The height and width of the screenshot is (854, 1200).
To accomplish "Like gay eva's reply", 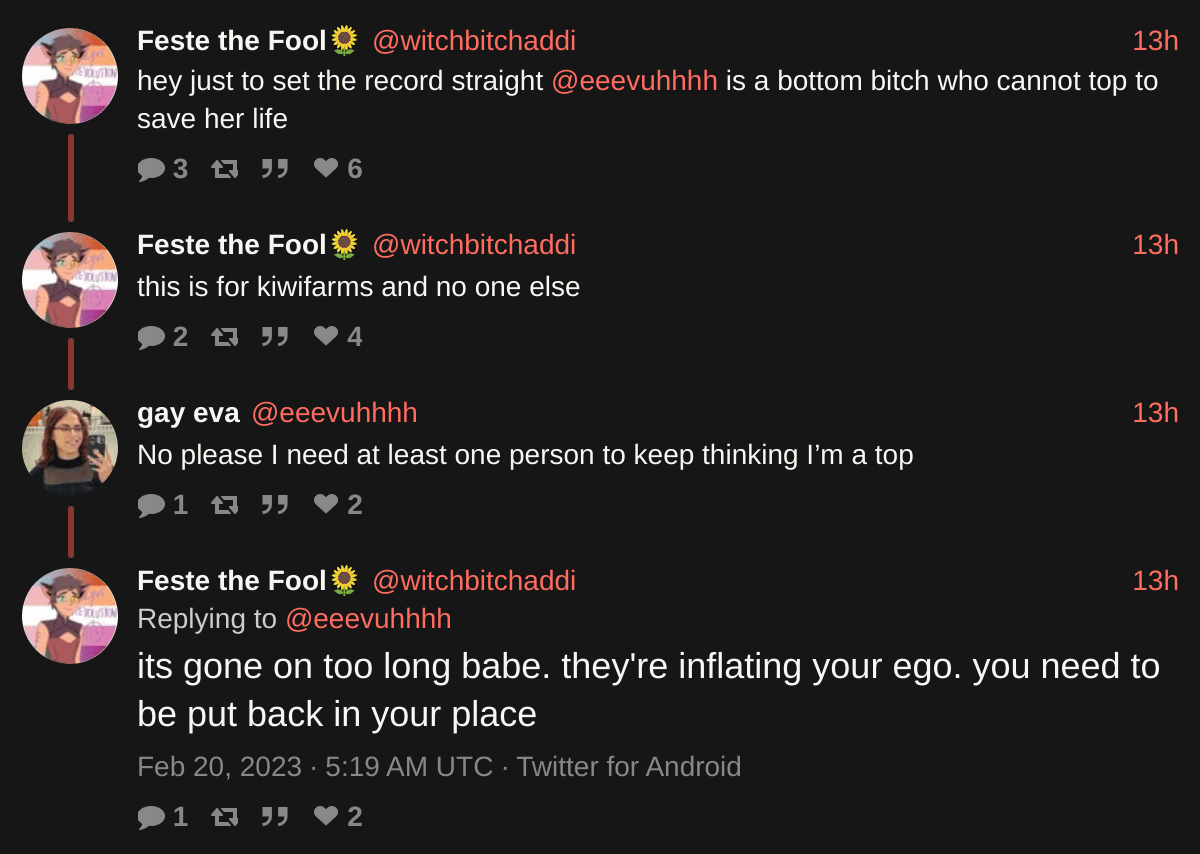I will [326, 504].
